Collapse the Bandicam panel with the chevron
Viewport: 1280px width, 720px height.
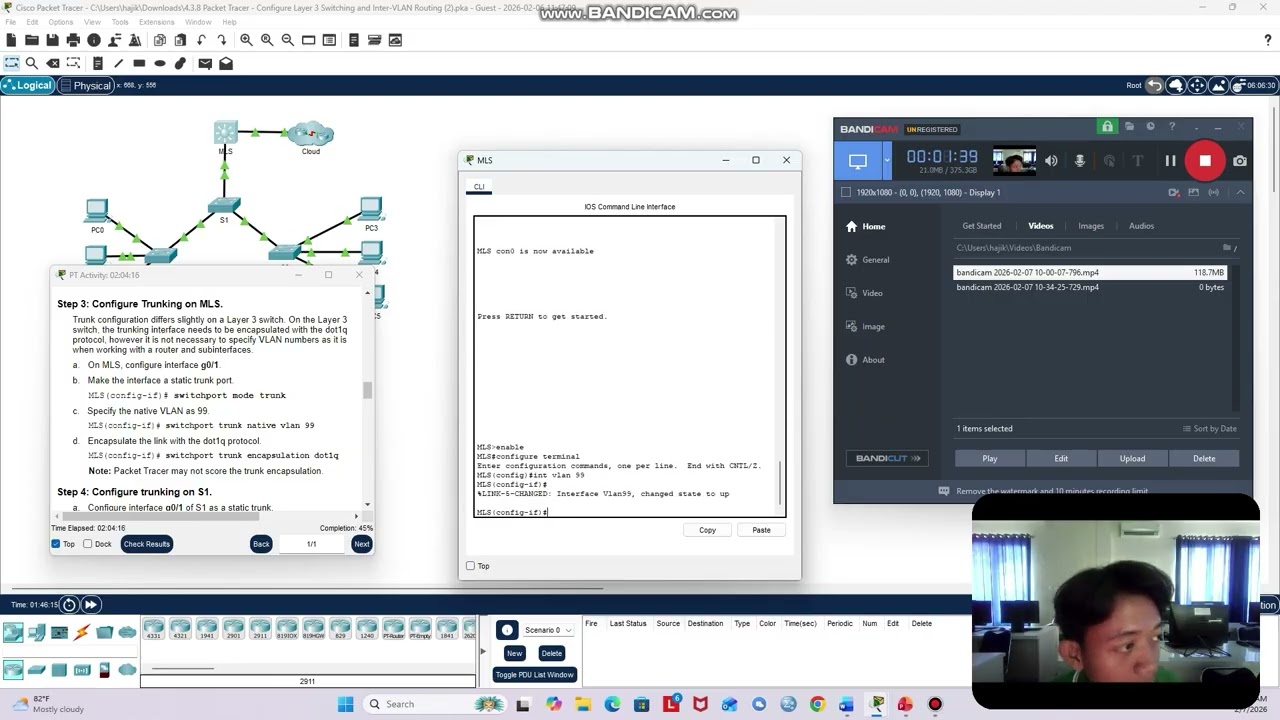pos(1241,192)
